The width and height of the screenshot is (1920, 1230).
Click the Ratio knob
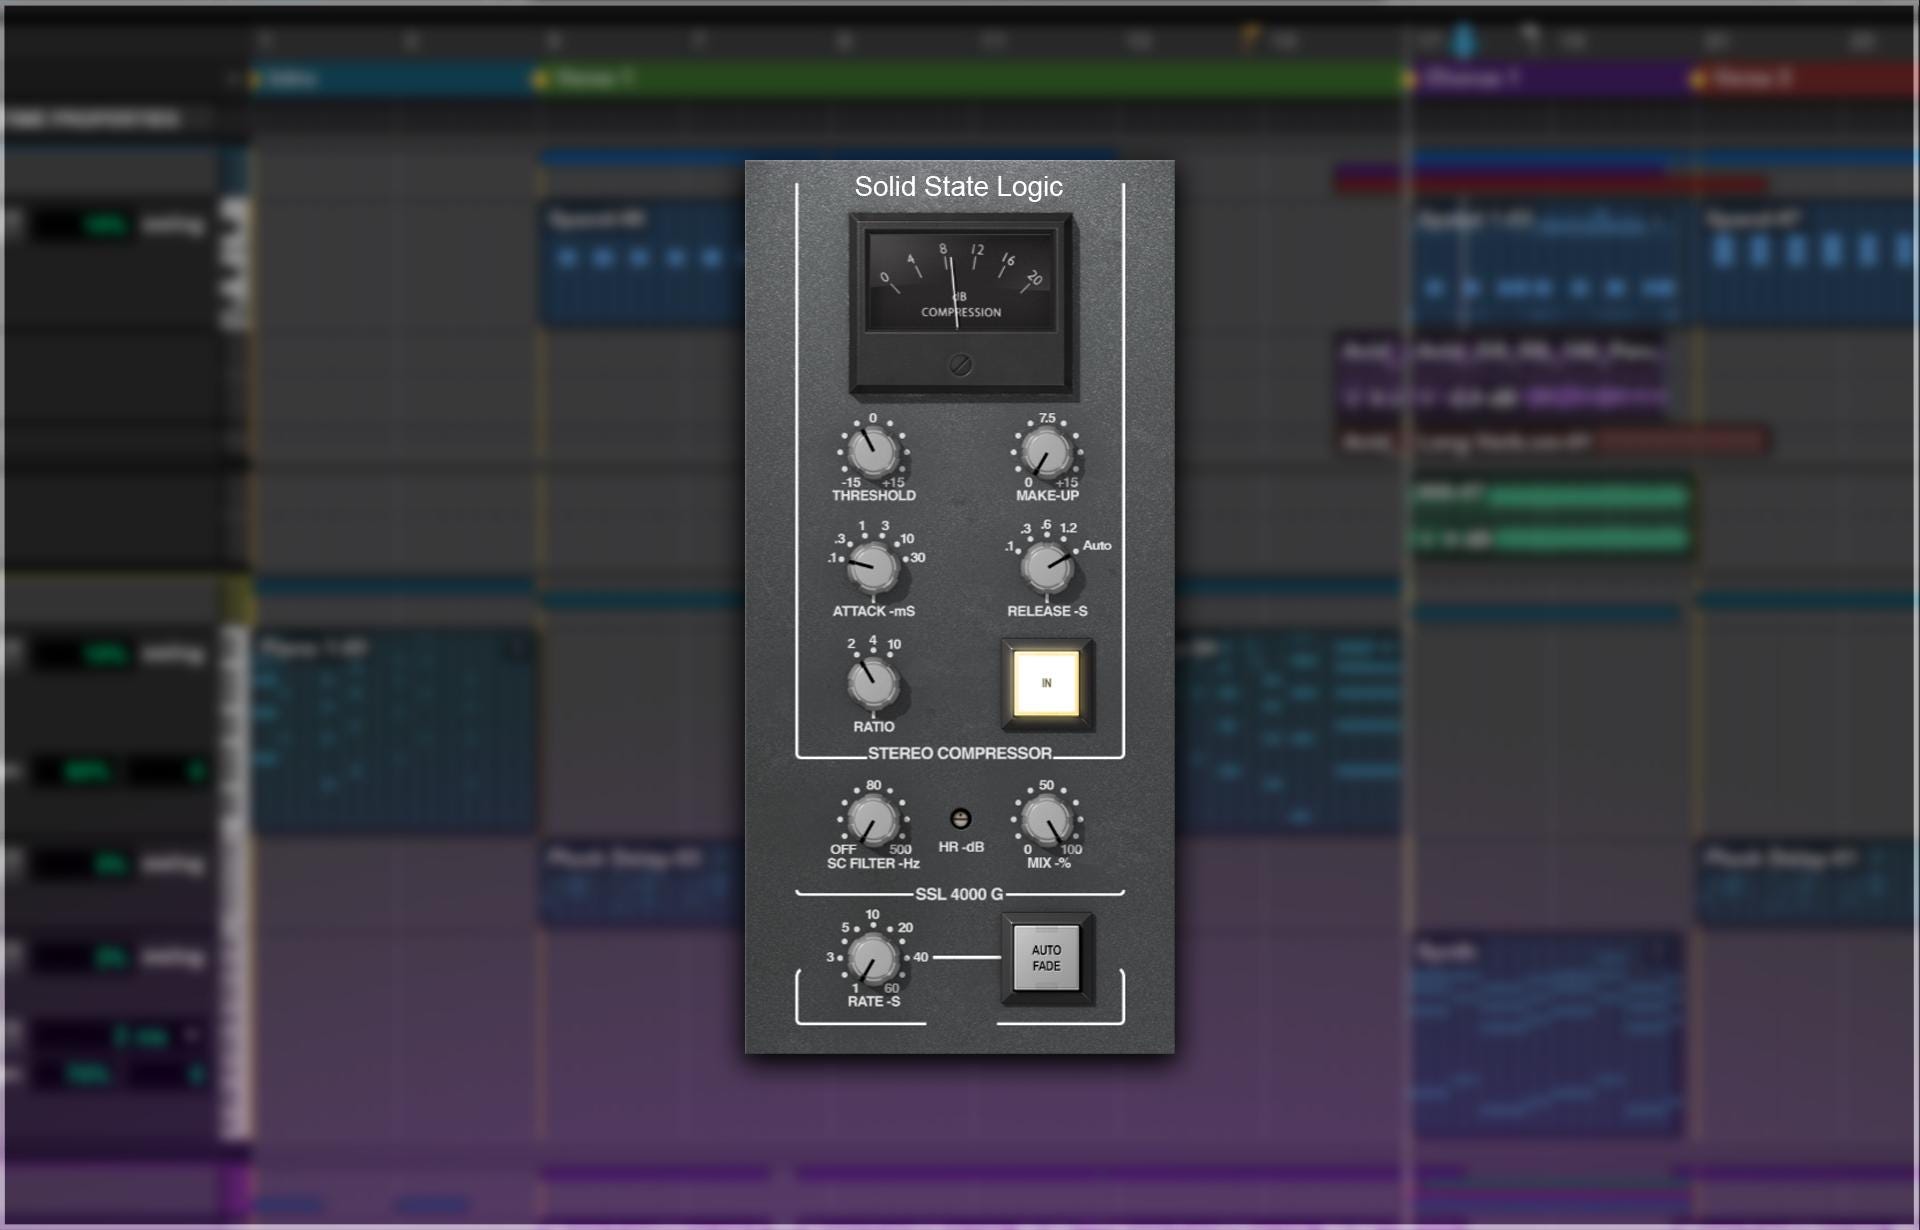coord(873,683)
